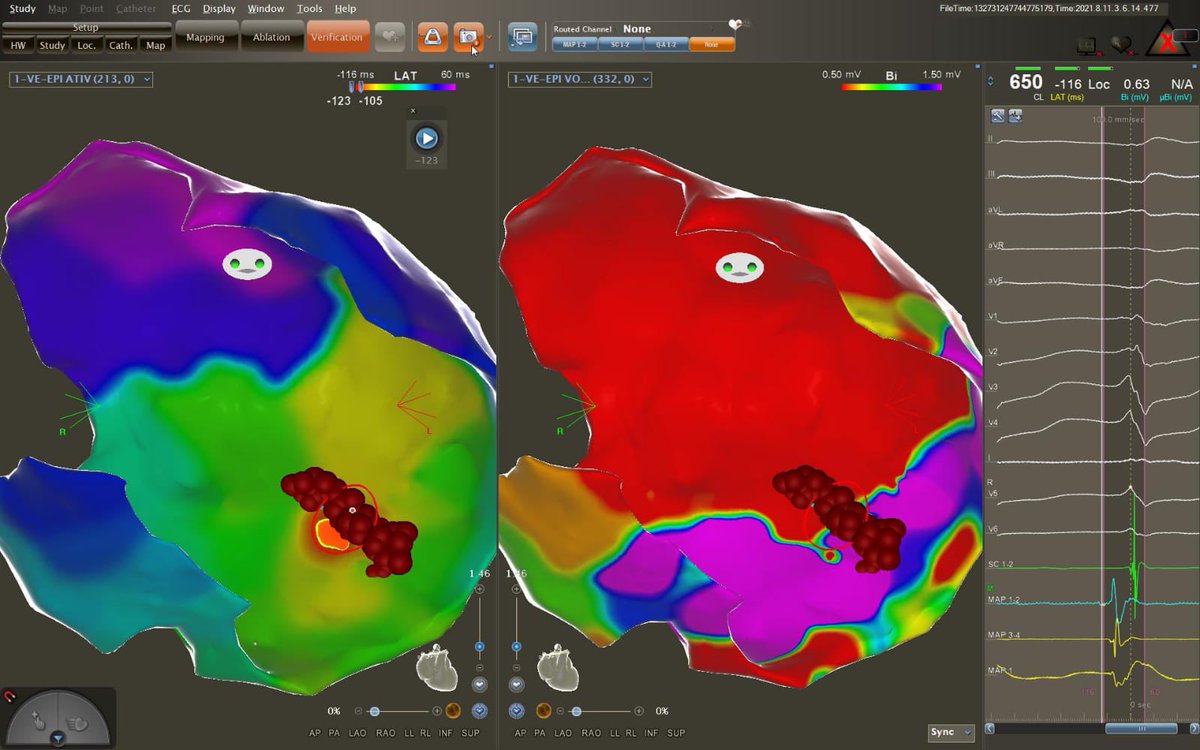Open the ECG menu
1200x750 pixels.
181,8
